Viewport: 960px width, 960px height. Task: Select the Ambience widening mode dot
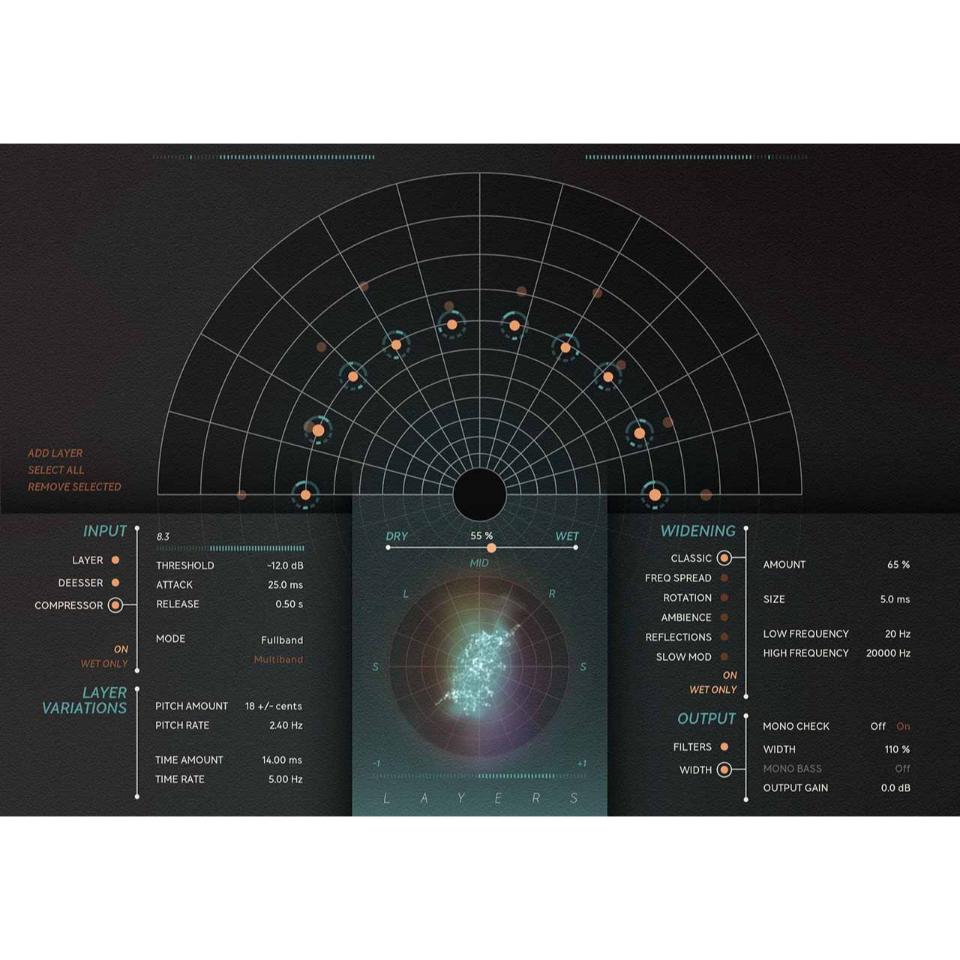(x=724, y=618)
